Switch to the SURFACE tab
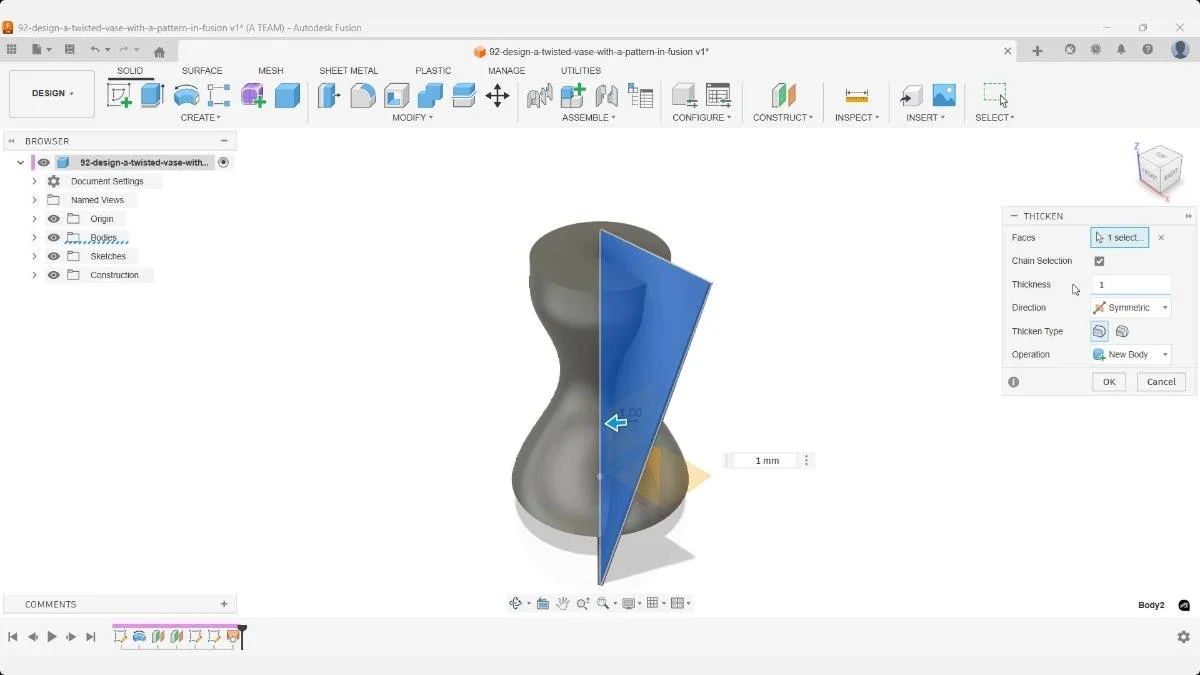This screenshot has height=675, width=1200. point(202,70)
